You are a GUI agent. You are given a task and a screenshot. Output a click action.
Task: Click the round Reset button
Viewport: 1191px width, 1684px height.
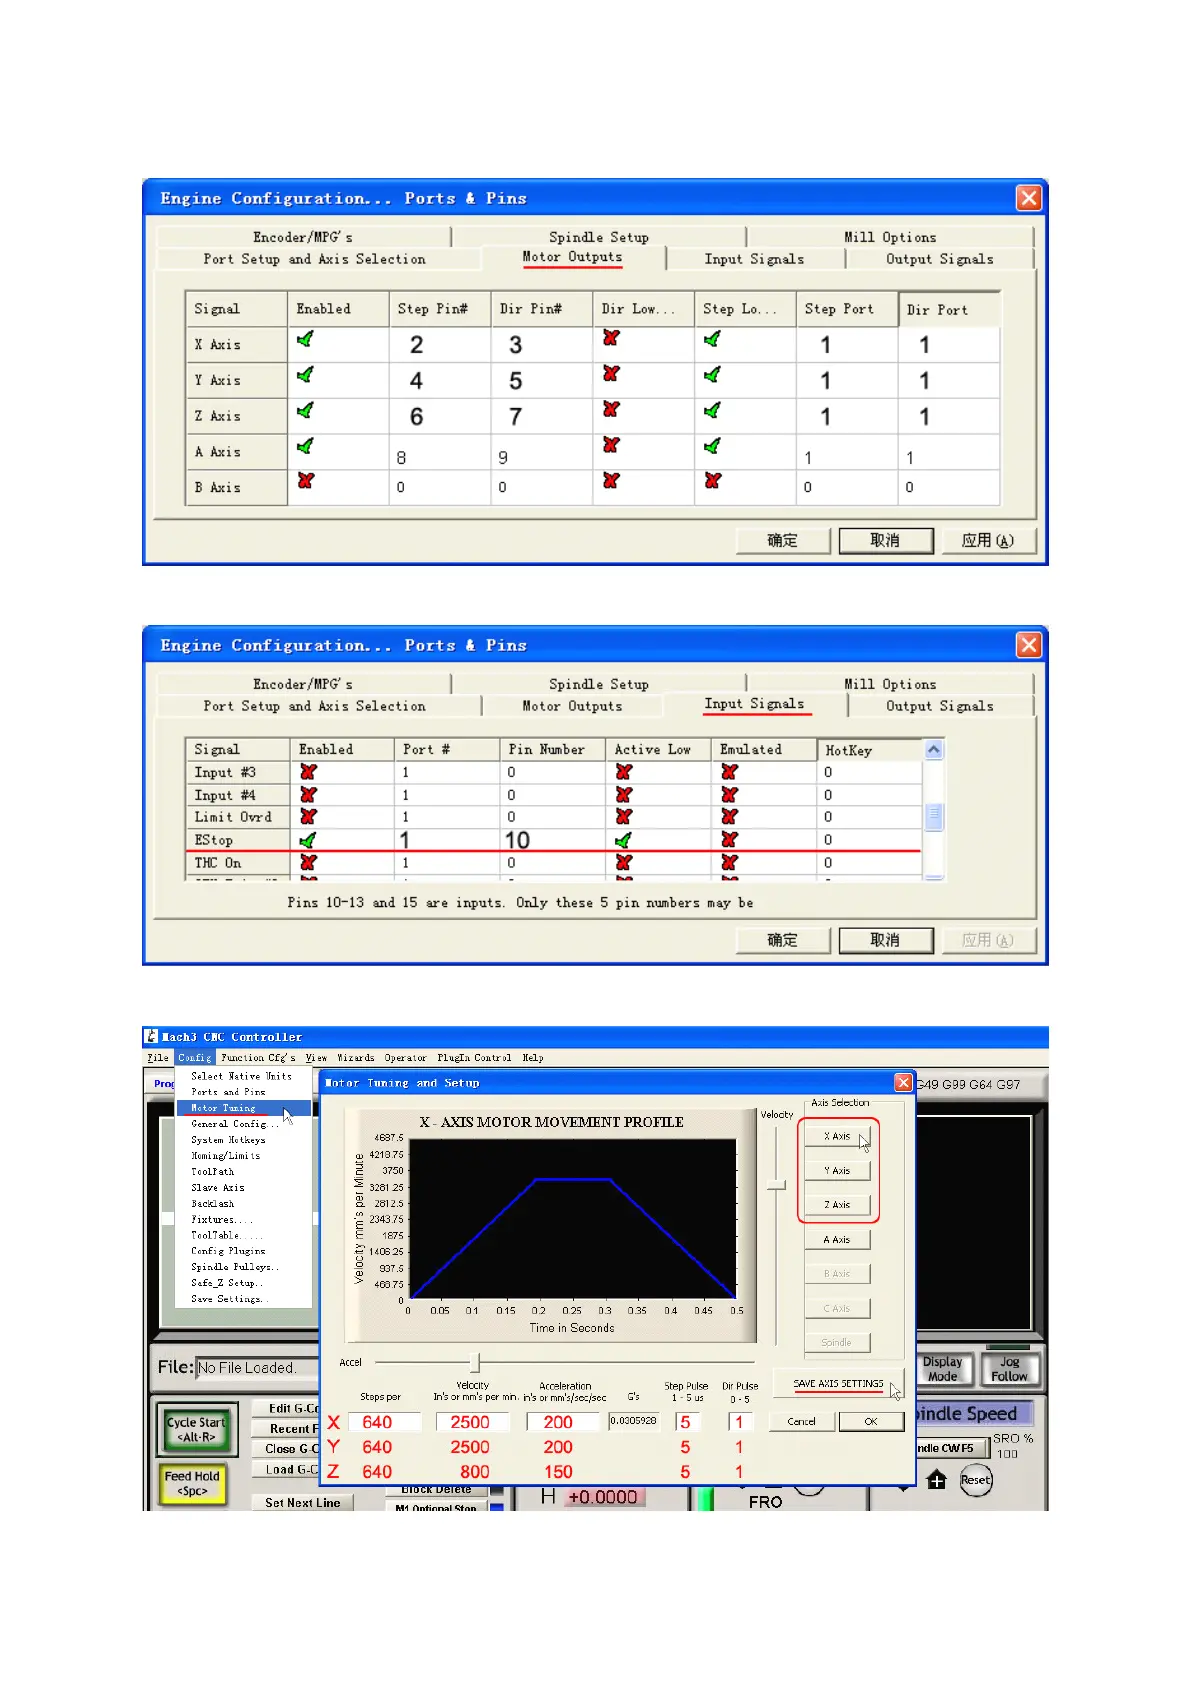point(976,1480)
